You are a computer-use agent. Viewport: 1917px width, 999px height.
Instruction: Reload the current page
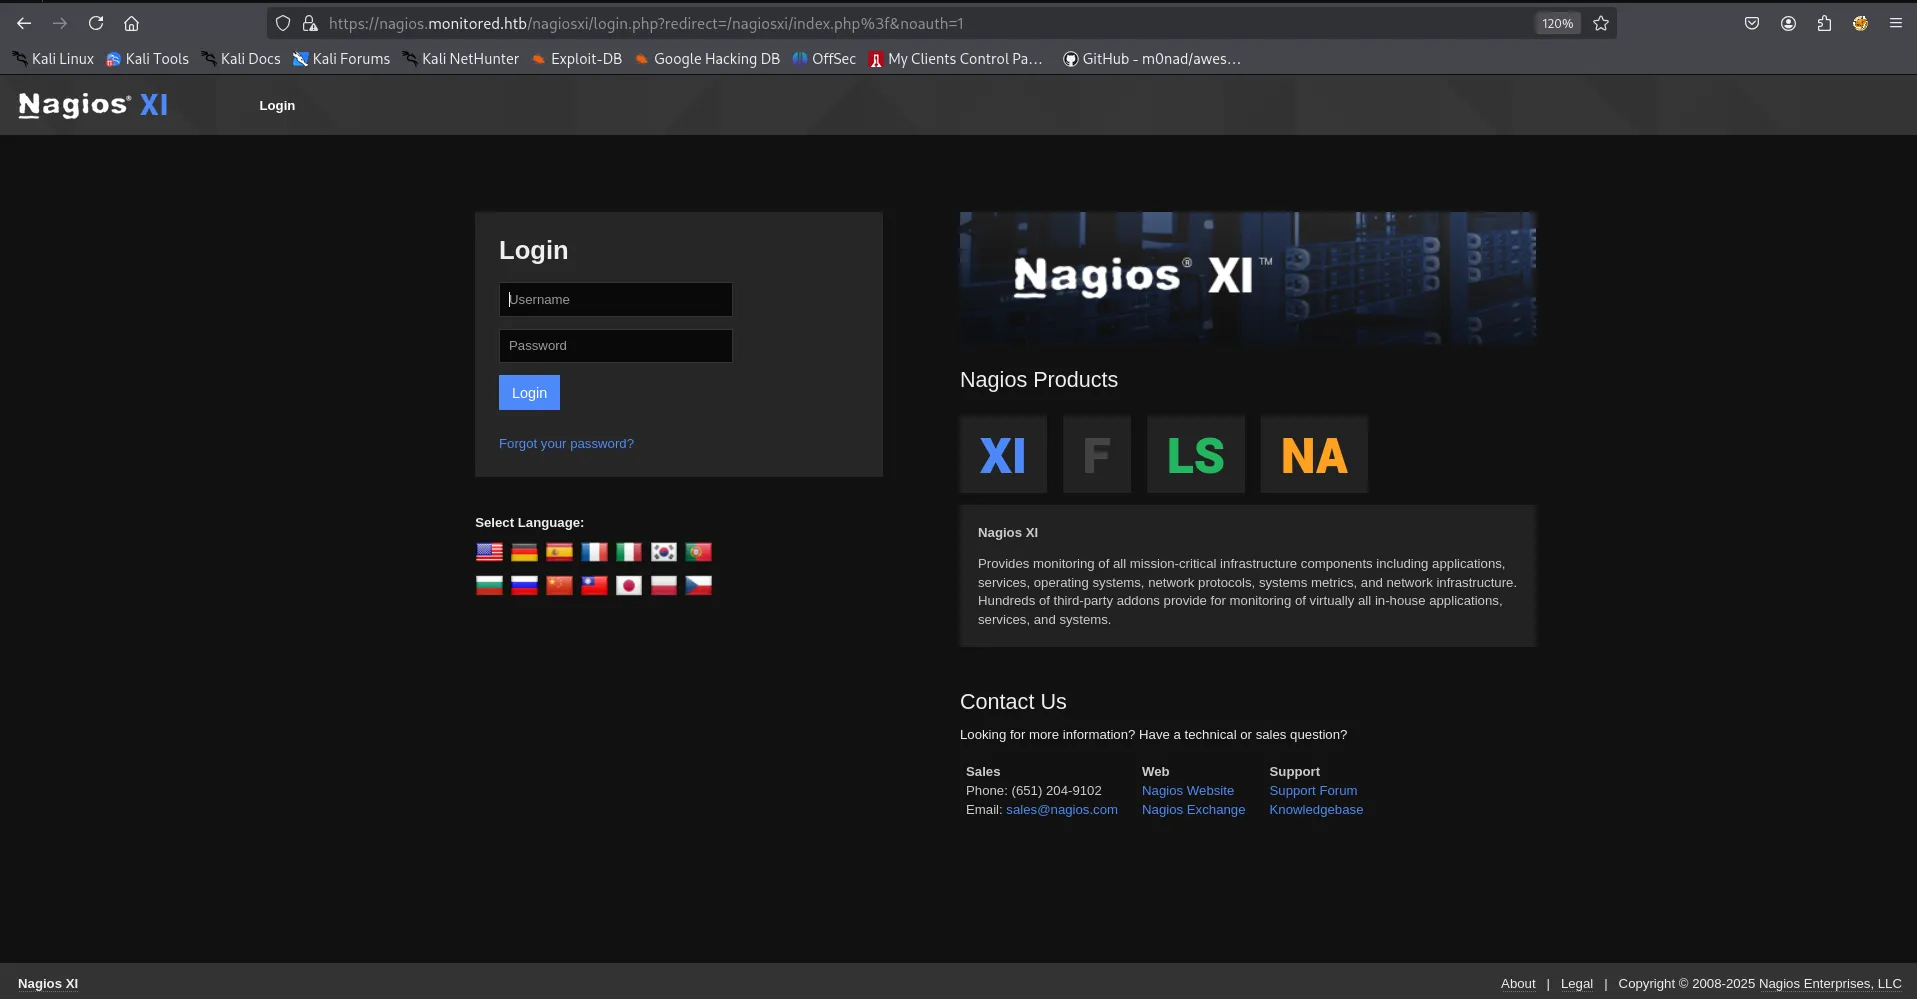pos(96,23)
